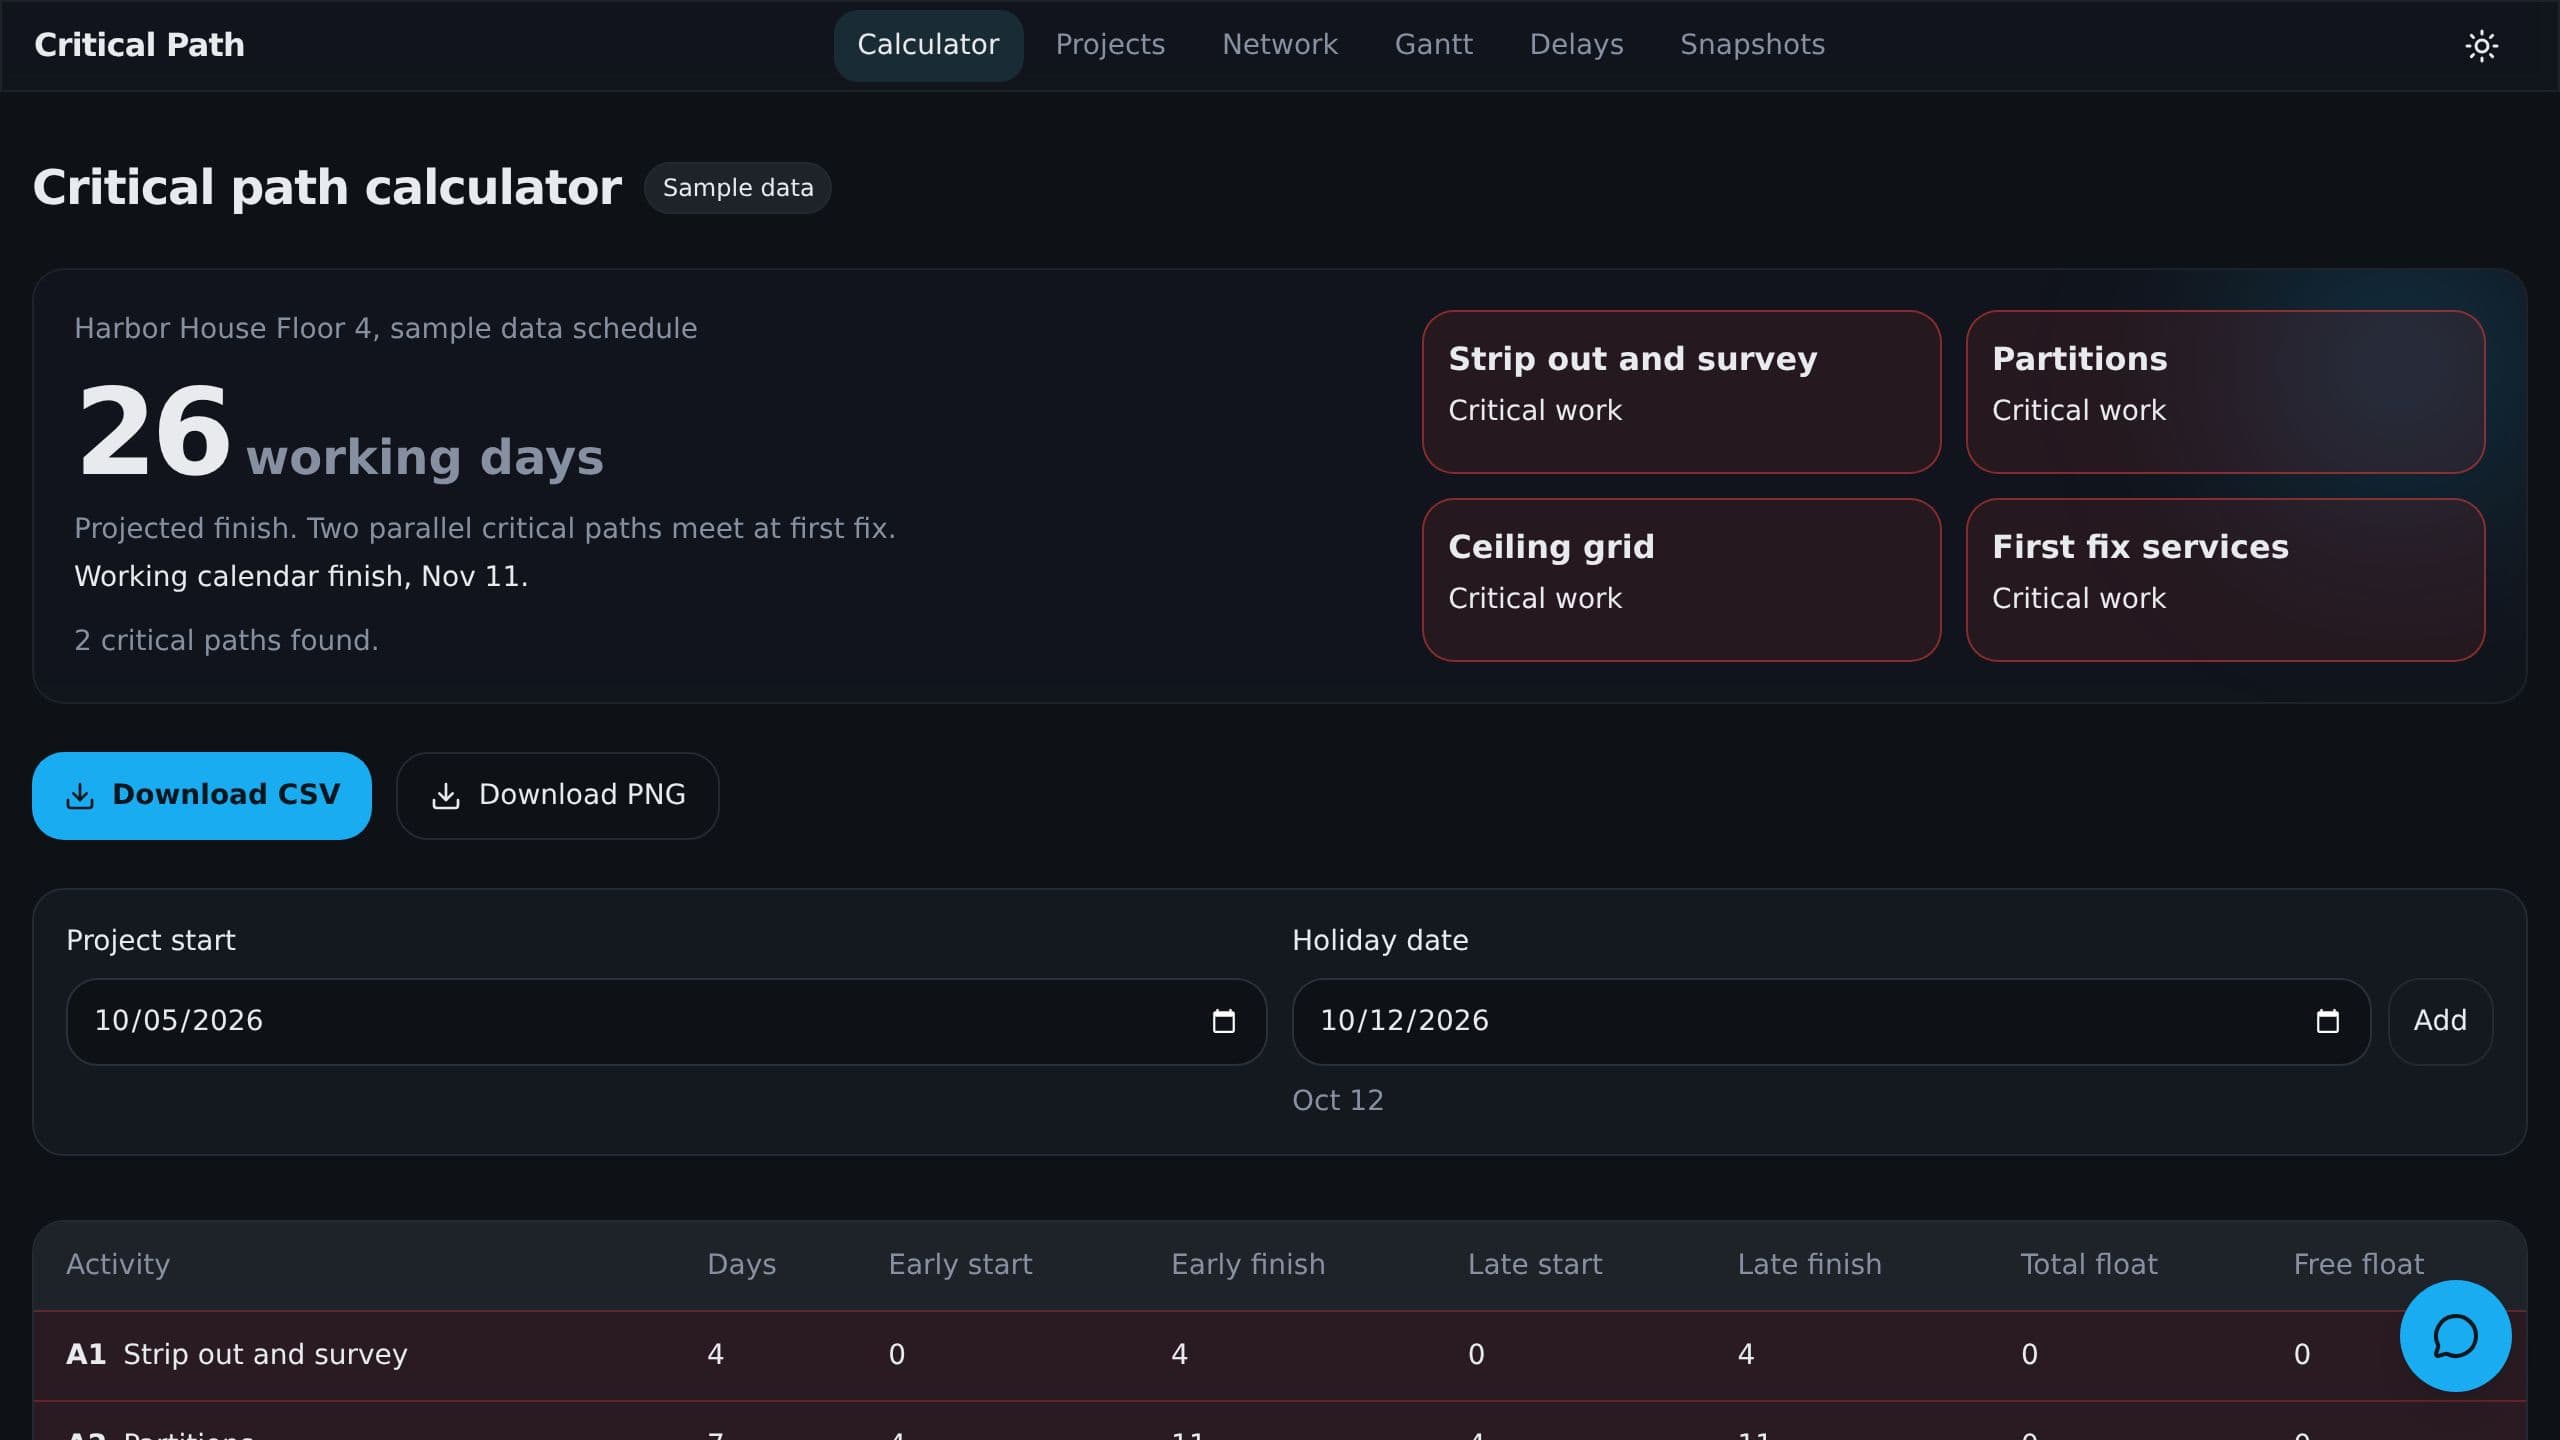Click the '26 working days' figure
Viewport: 2560px width, 1440px height.
[340, 434]
